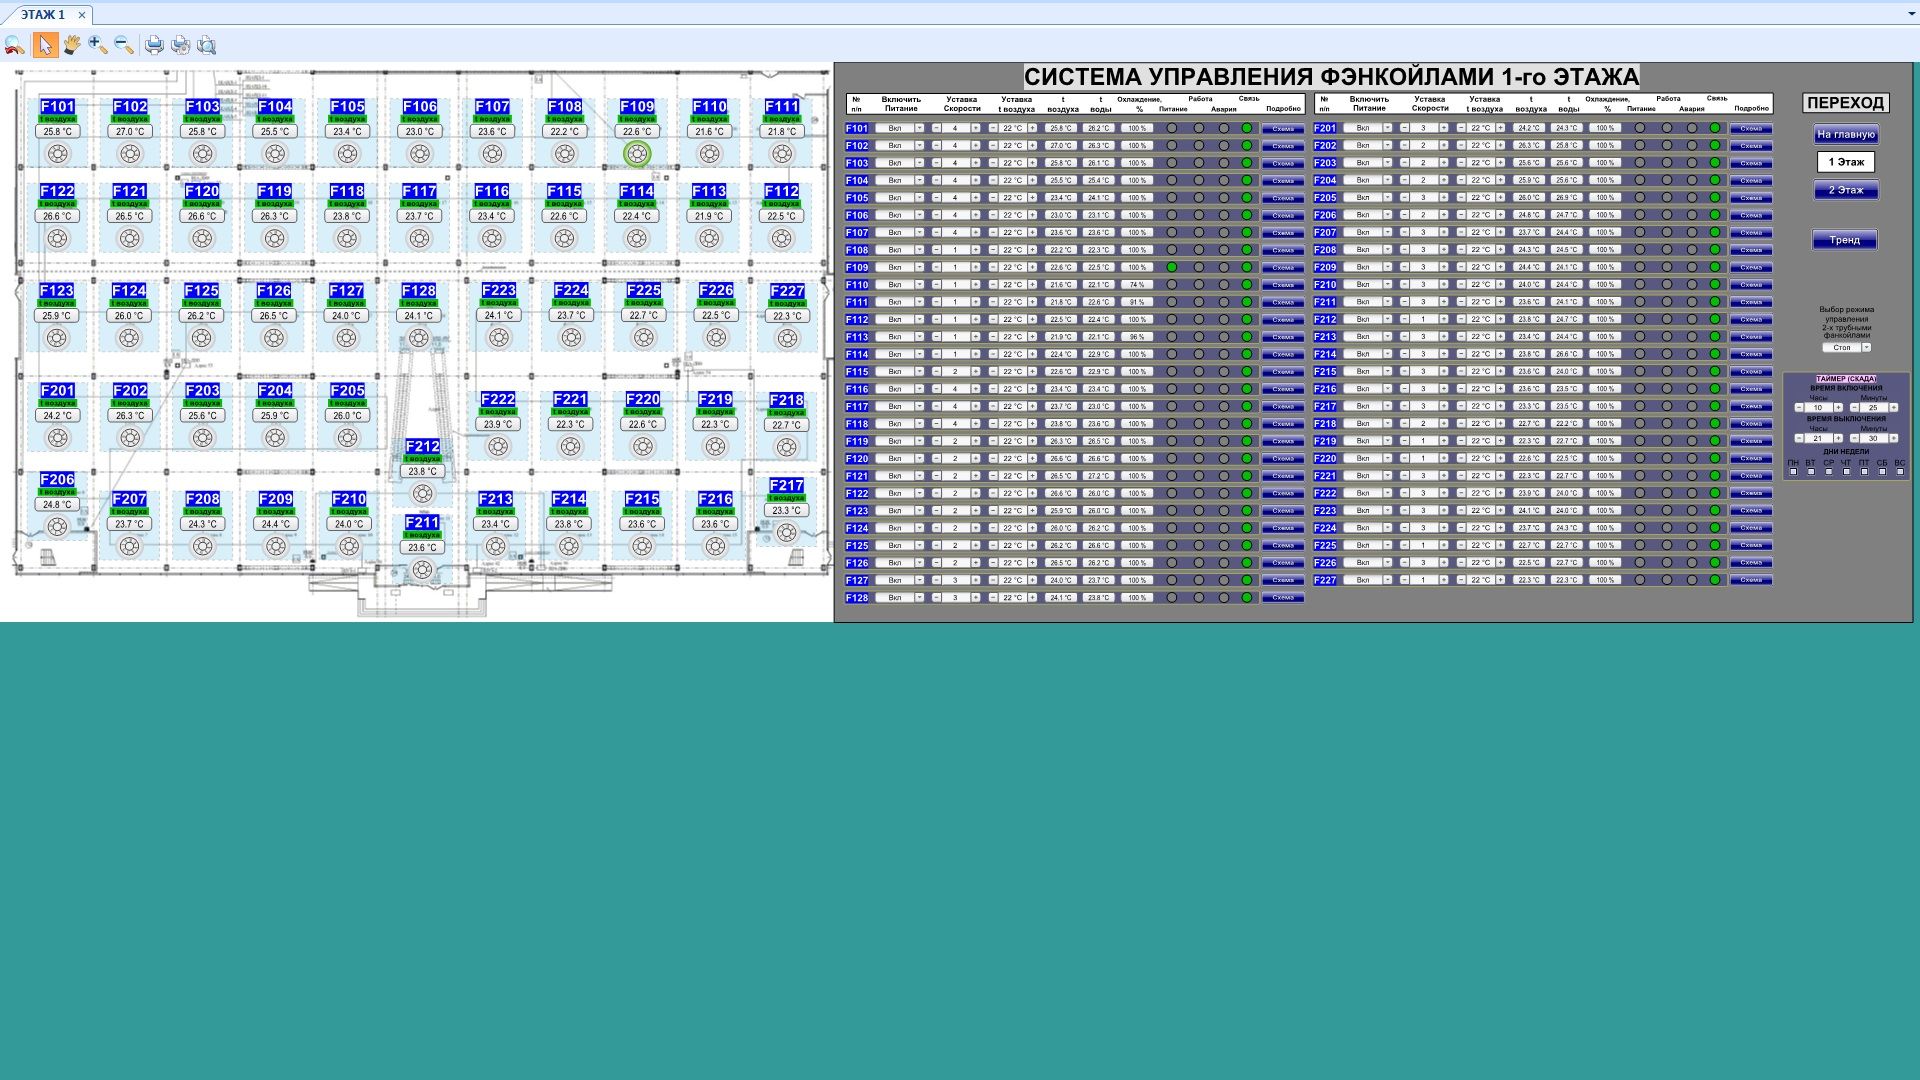Check the СР weekday checkbox
This screenshot has height=1080, width=1920.
pos(1828,472)
